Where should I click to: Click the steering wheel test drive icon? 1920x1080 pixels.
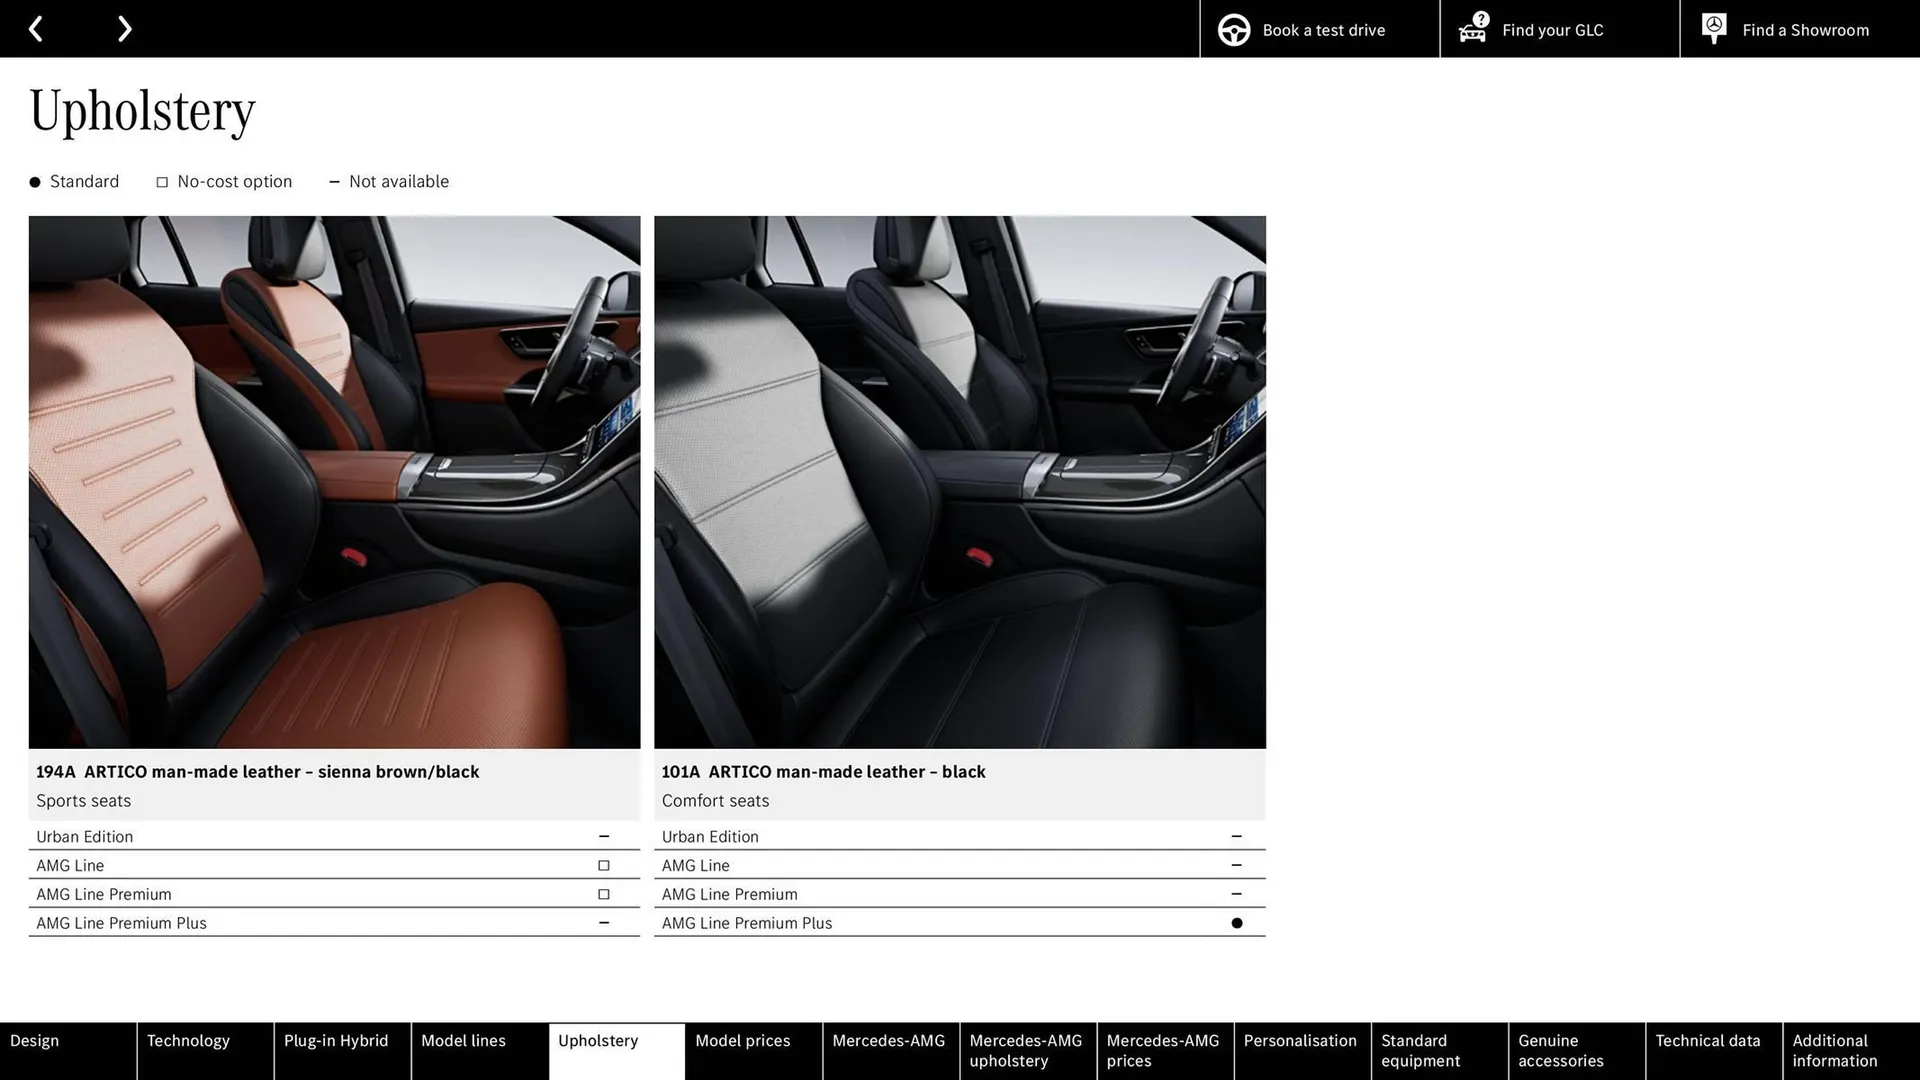[x=1233, y=29]
